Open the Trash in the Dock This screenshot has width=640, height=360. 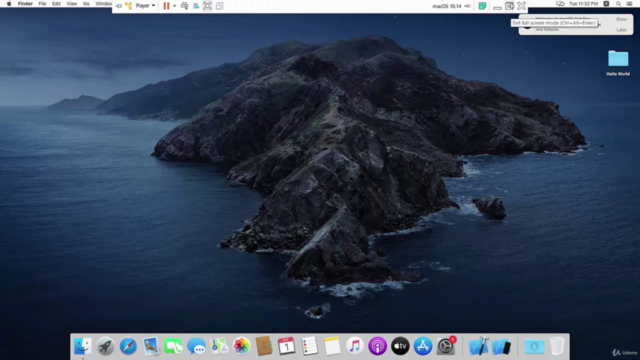click(557, 346)
